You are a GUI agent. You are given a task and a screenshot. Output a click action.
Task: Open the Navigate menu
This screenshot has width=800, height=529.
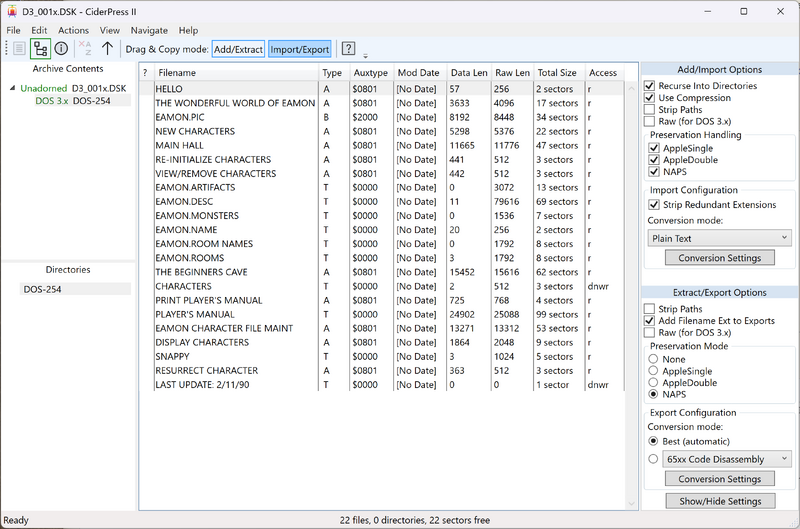click(149, 30)
